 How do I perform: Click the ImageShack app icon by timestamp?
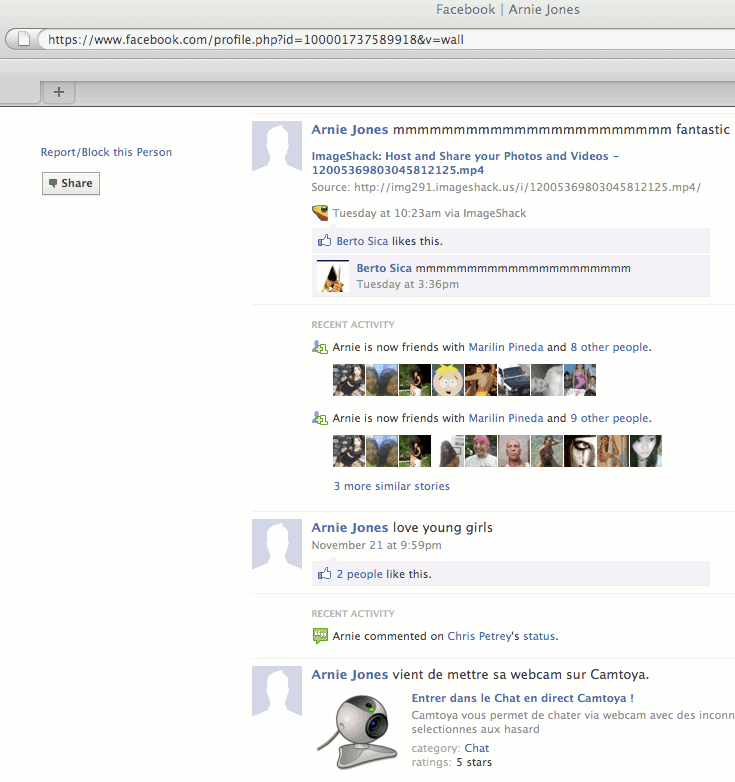(320, 213)
